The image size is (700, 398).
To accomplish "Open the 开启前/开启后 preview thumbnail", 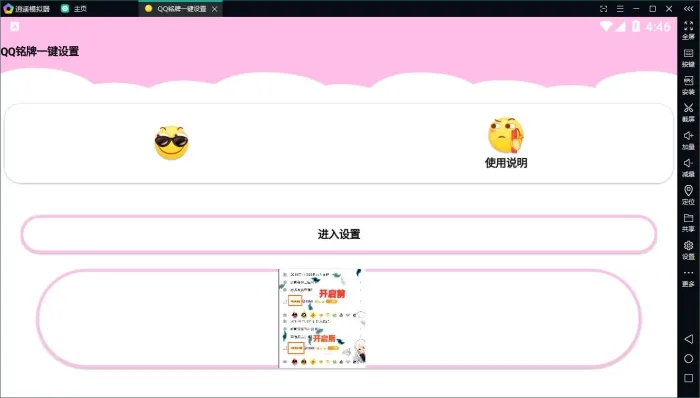I will [322, 319].
